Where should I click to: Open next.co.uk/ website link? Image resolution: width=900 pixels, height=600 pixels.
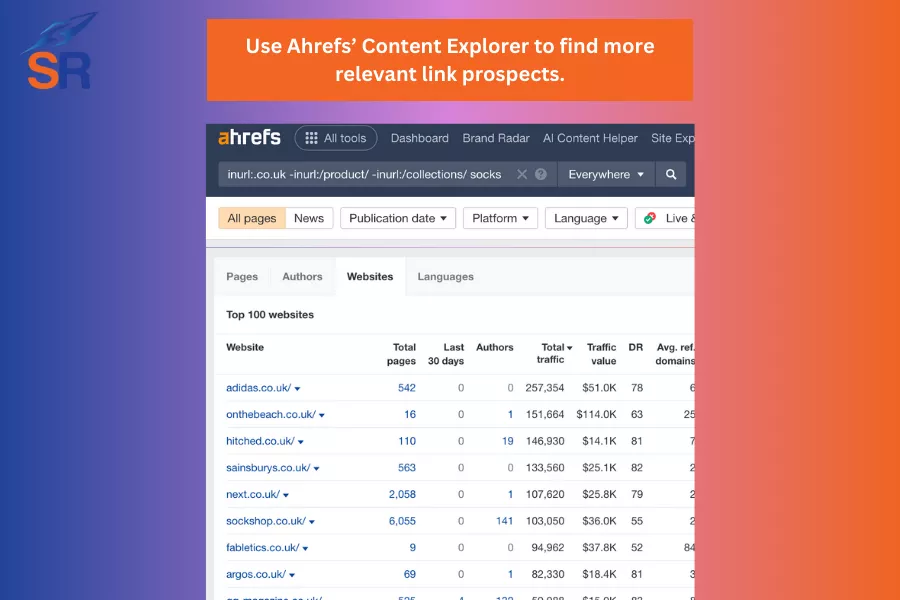click(253, 494)
